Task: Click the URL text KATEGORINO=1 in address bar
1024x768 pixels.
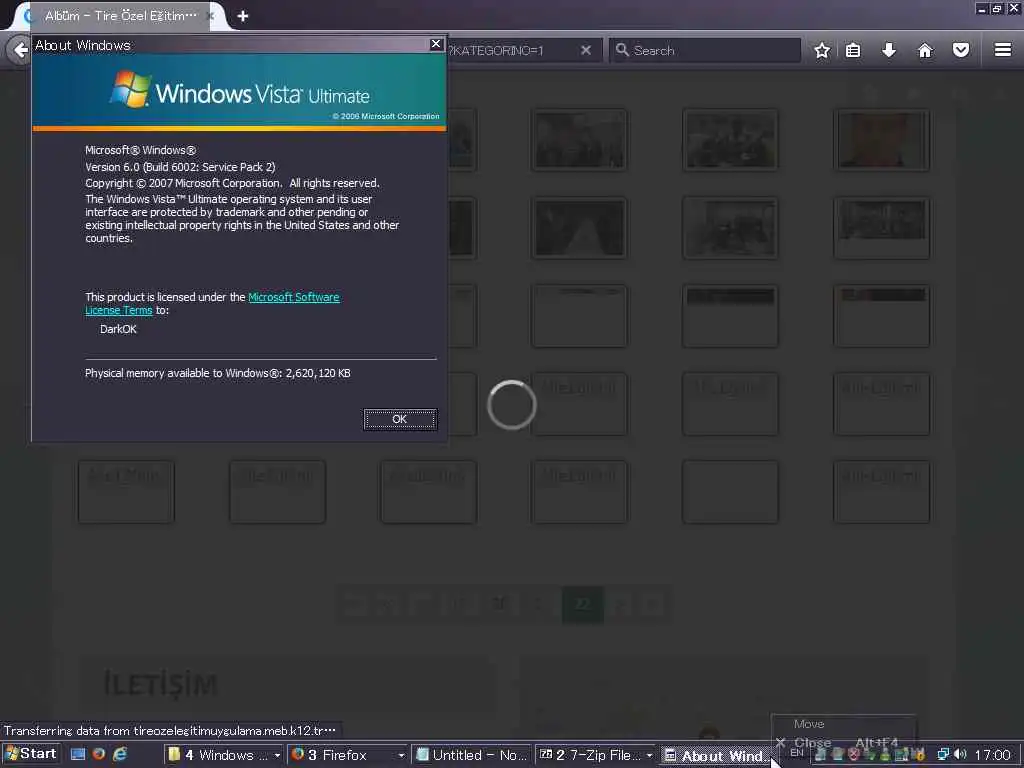Action: pos(496,50)
